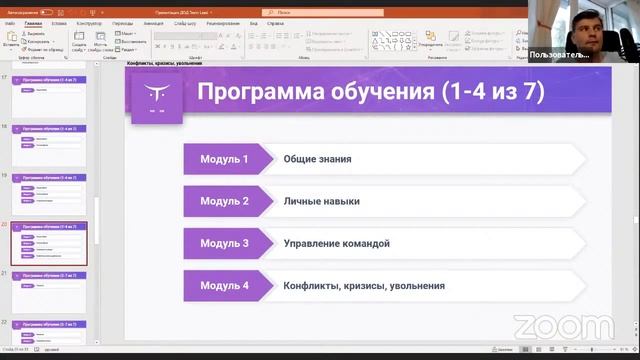
Task: Switch to Reading view in status bar
Action: pyautogui.click(x=552, y=349)
